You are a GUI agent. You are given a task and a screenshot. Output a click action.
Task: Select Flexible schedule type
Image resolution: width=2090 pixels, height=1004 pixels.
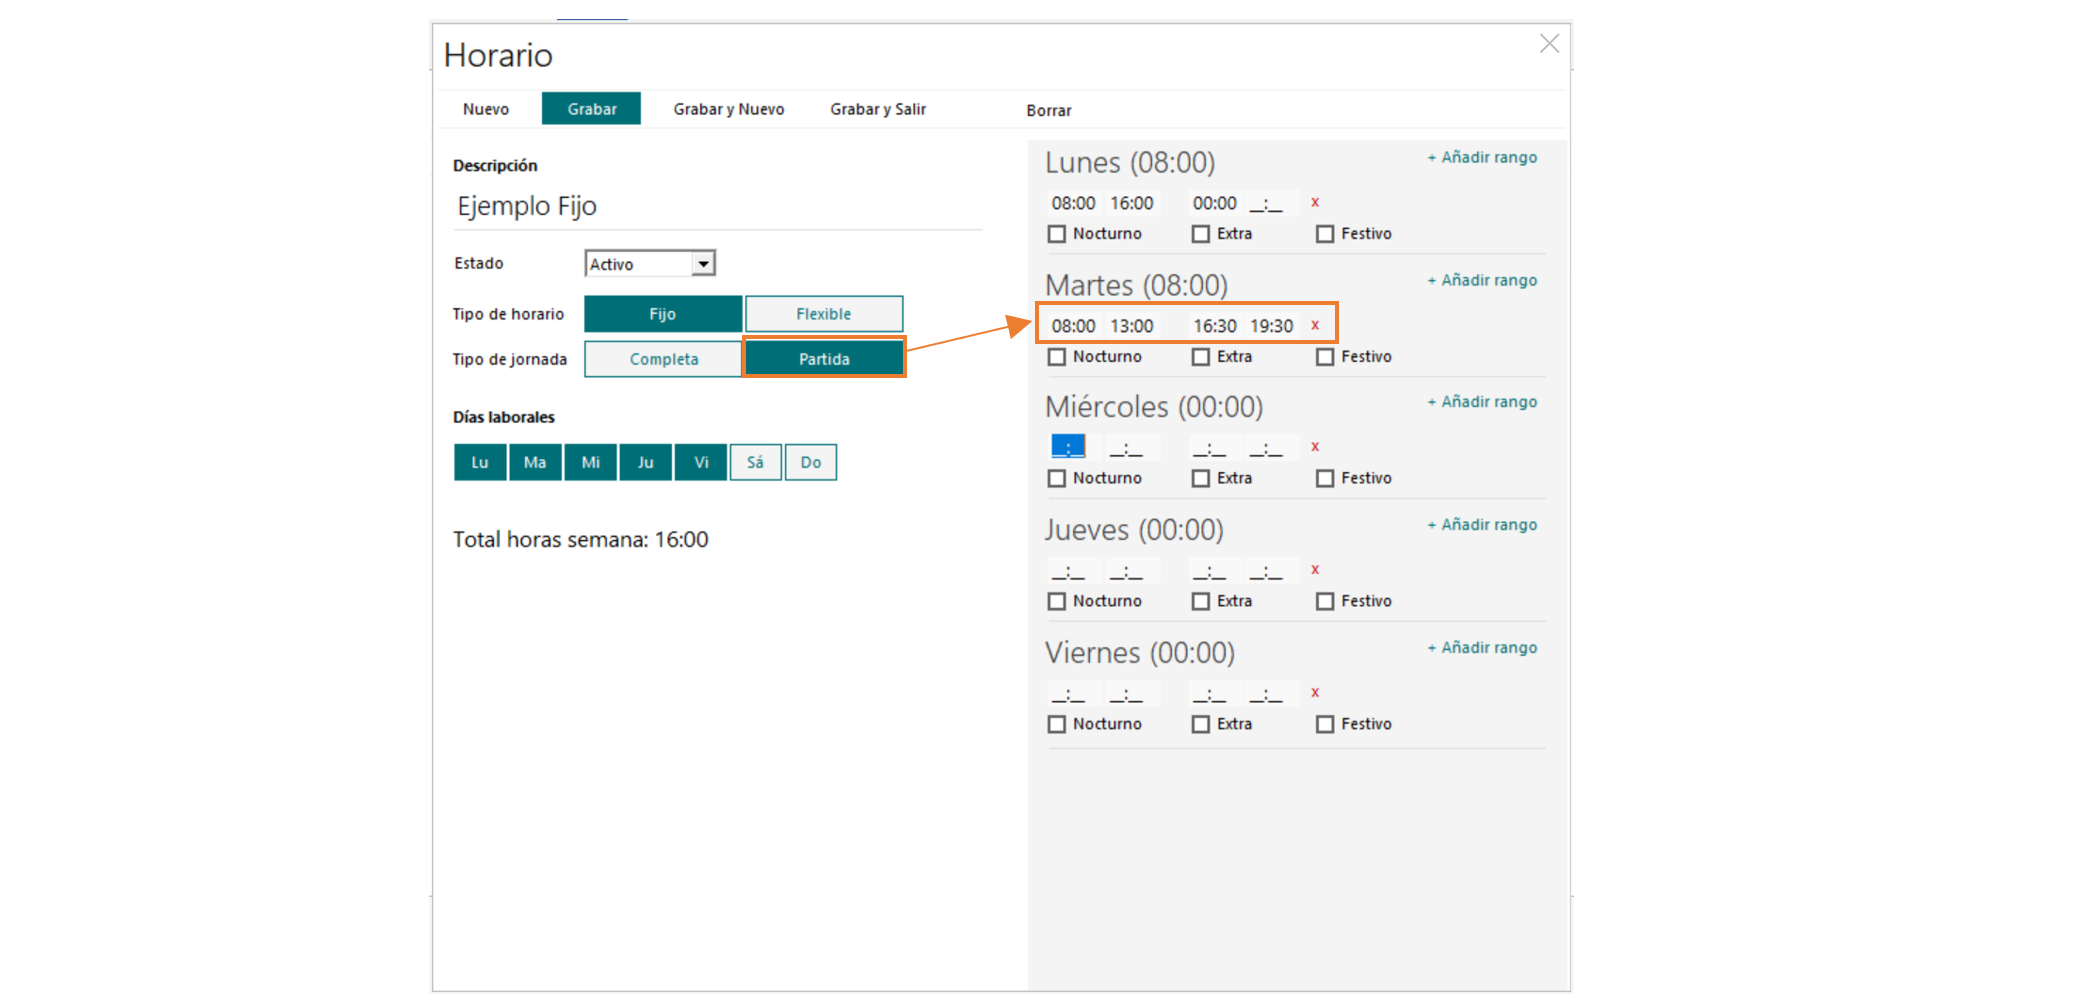824,314
